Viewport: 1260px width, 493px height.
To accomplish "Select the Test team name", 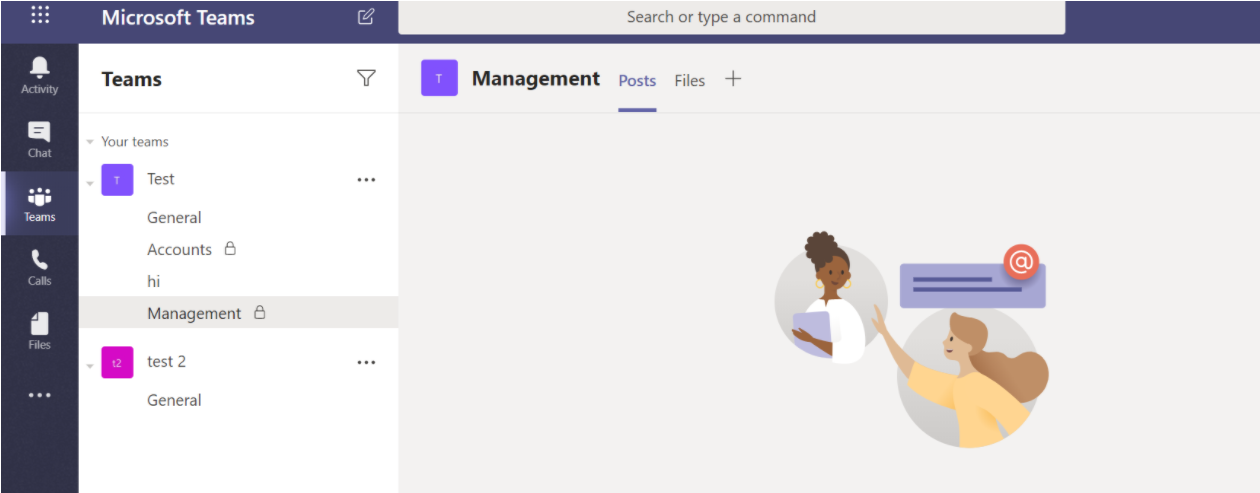I will click(160, 179).
